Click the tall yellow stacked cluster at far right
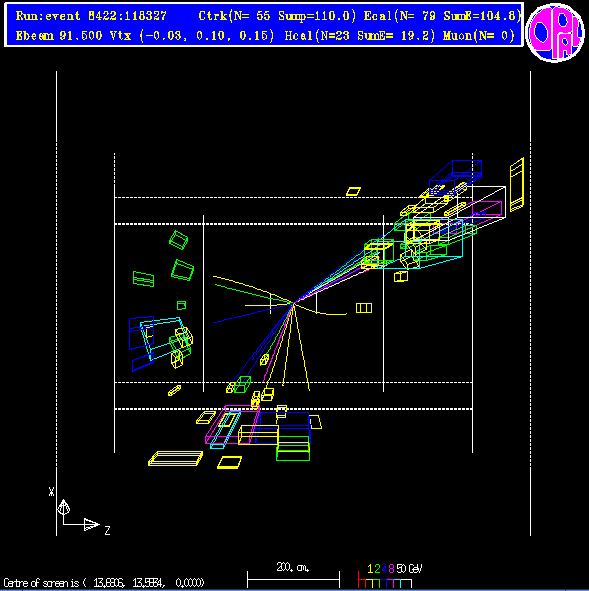589x591 pixels. [517, 185]
